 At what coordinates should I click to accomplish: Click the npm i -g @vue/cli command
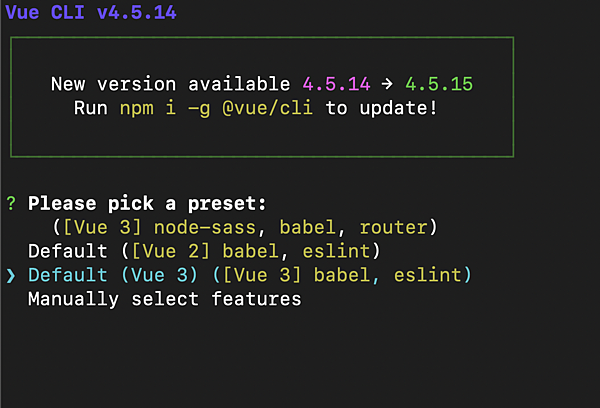pyautogui.click(x=216, y=108)
